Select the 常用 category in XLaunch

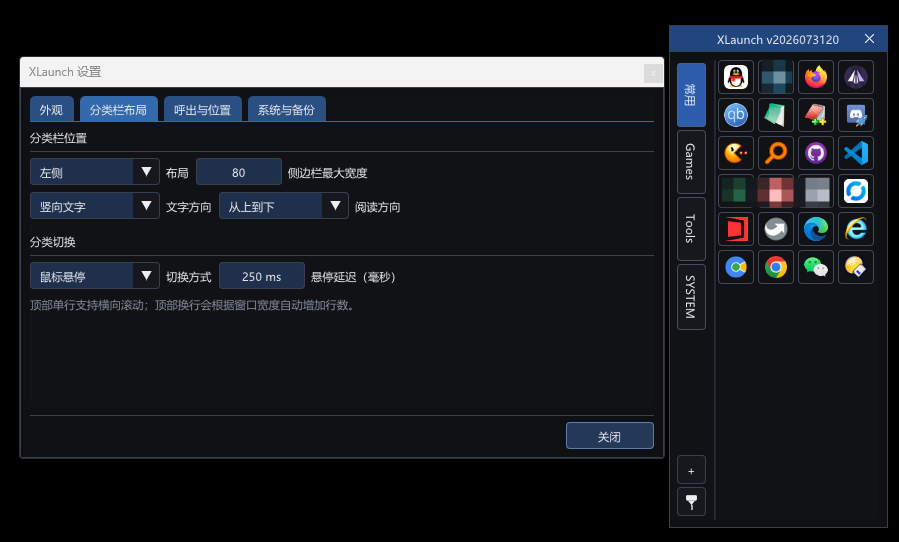click(x=691, y=95)
